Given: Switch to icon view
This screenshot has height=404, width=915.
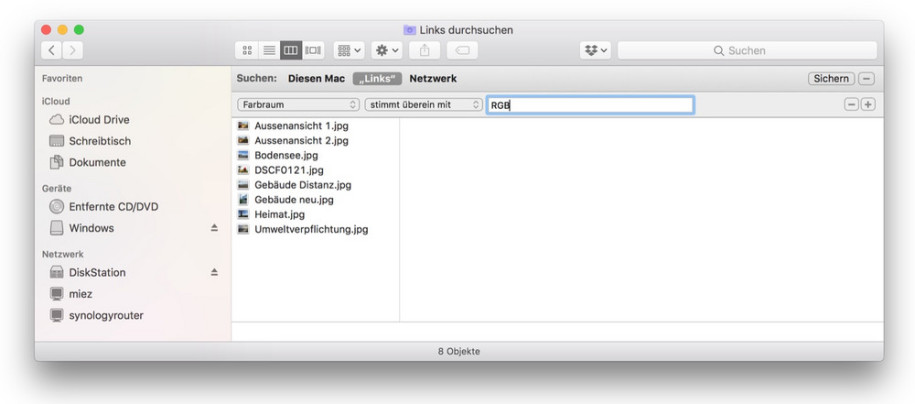Looking at the screenshot, I should tap(247, 50).
